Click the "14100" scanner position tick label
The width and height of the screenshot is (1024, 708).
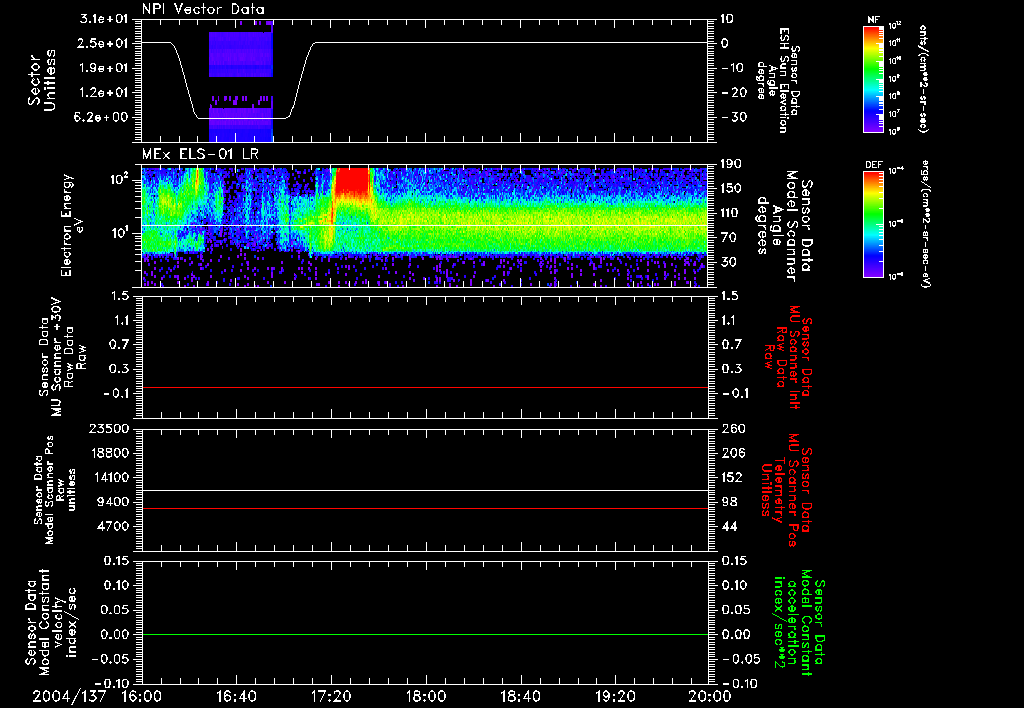108,477
